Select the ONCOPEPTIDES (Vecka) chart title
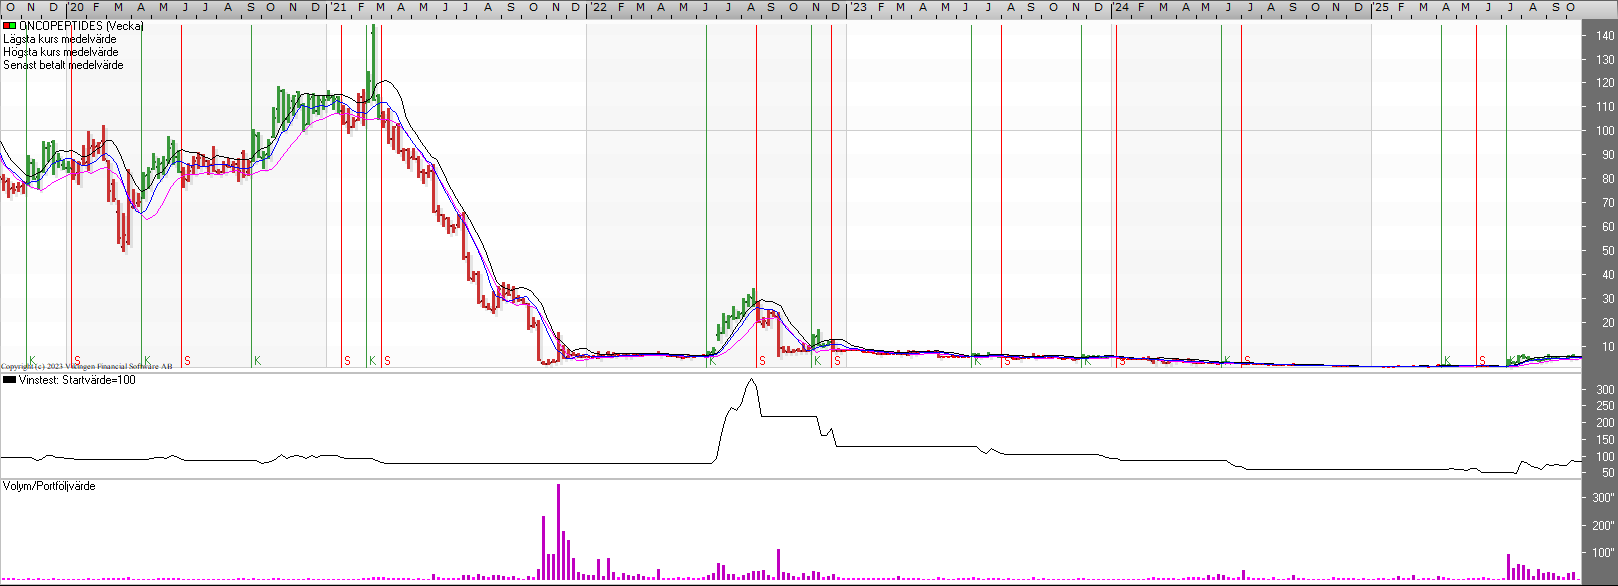 coord(81,26)
